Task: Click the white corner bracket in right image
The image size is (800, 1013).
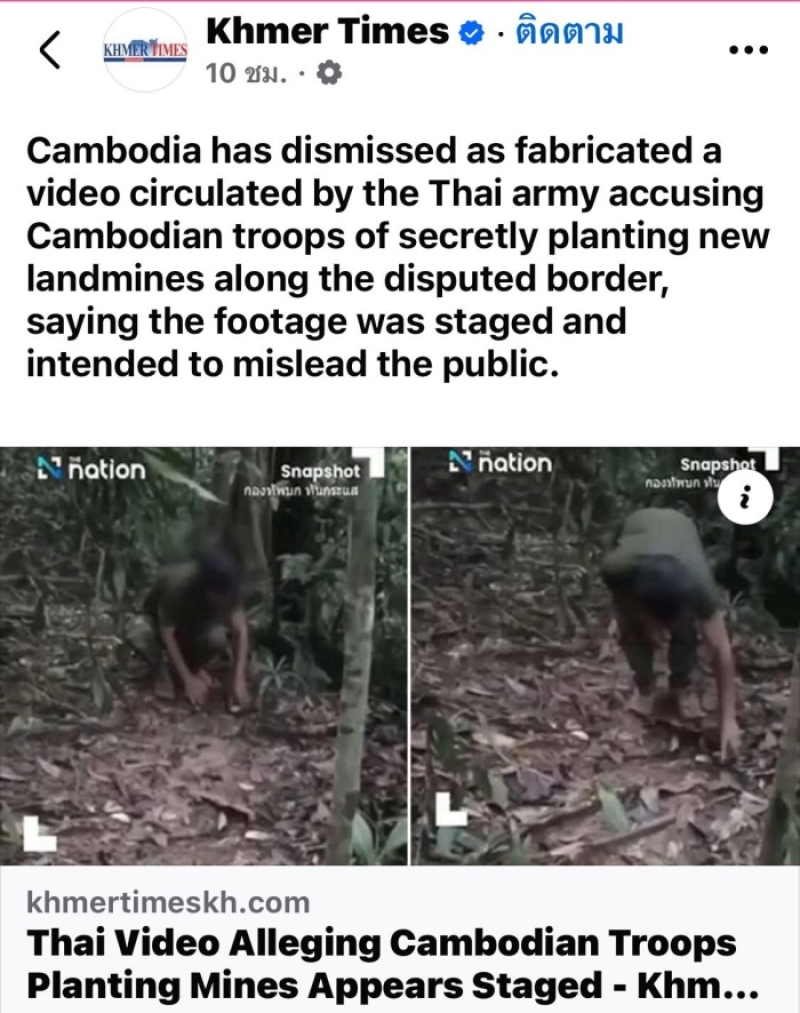Action: 450,809
